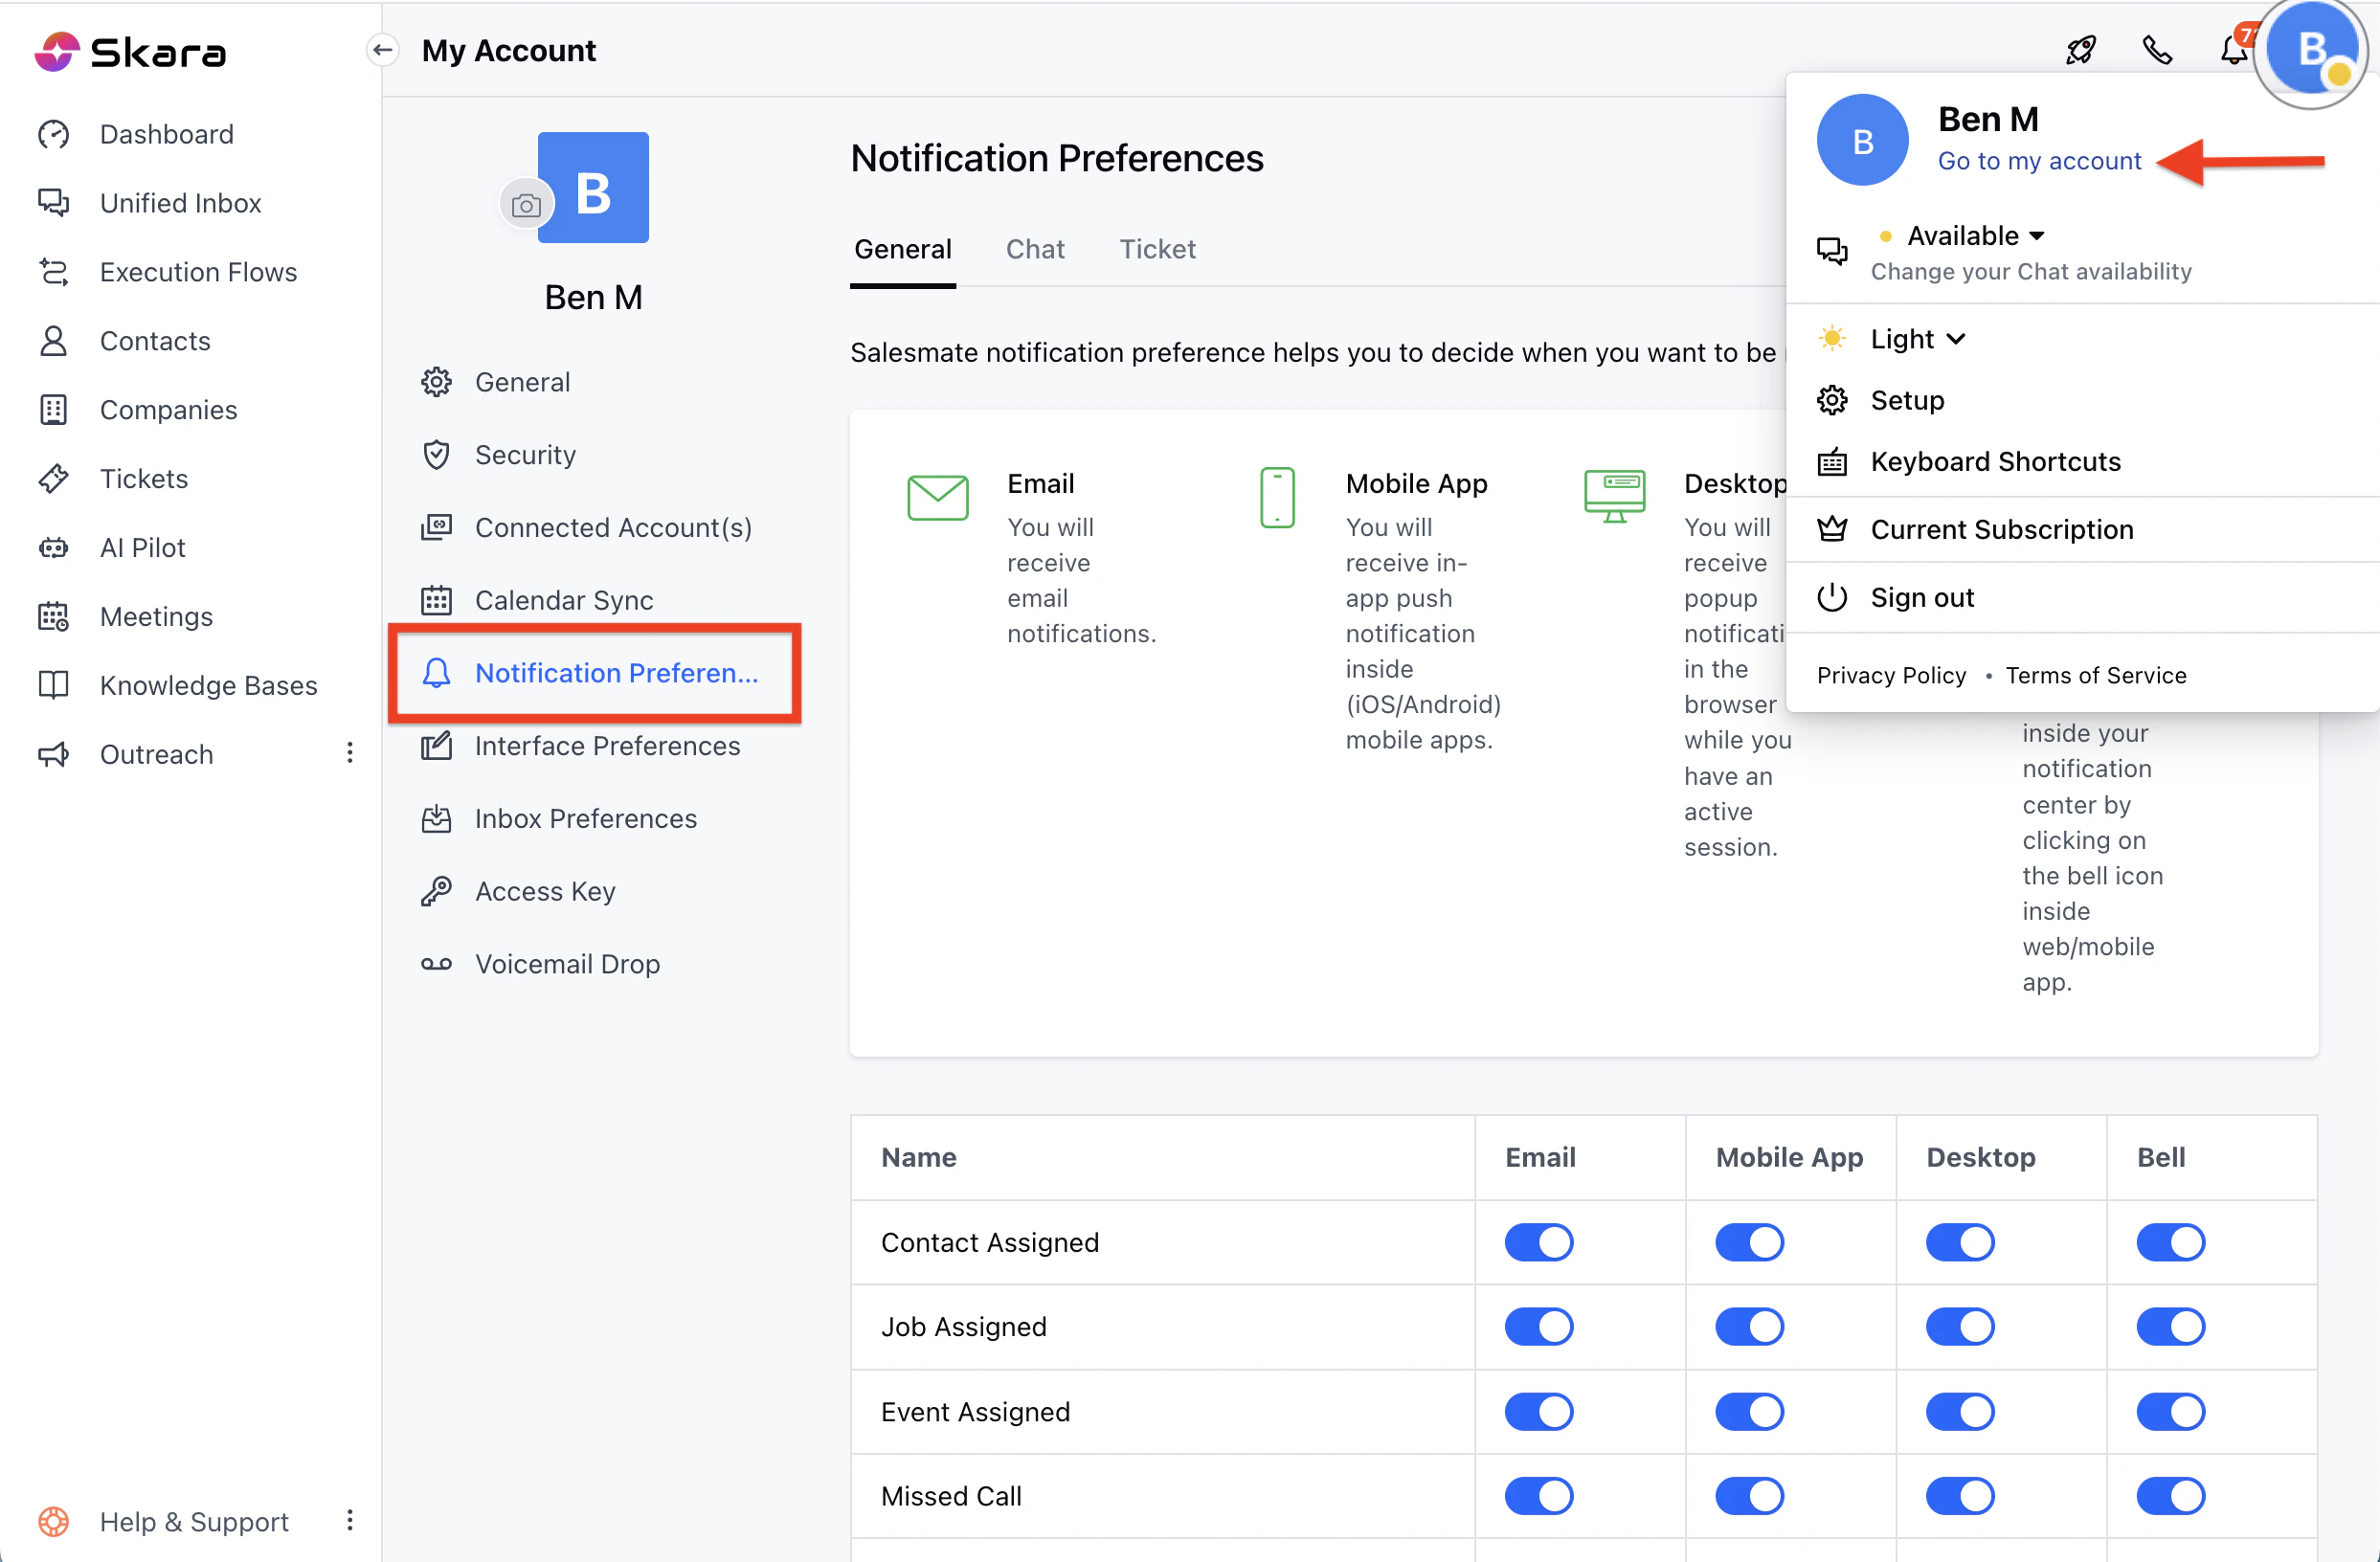Open Execution Flows in sidebar
The image size is (2380, 1562).
tap(198, 272)
